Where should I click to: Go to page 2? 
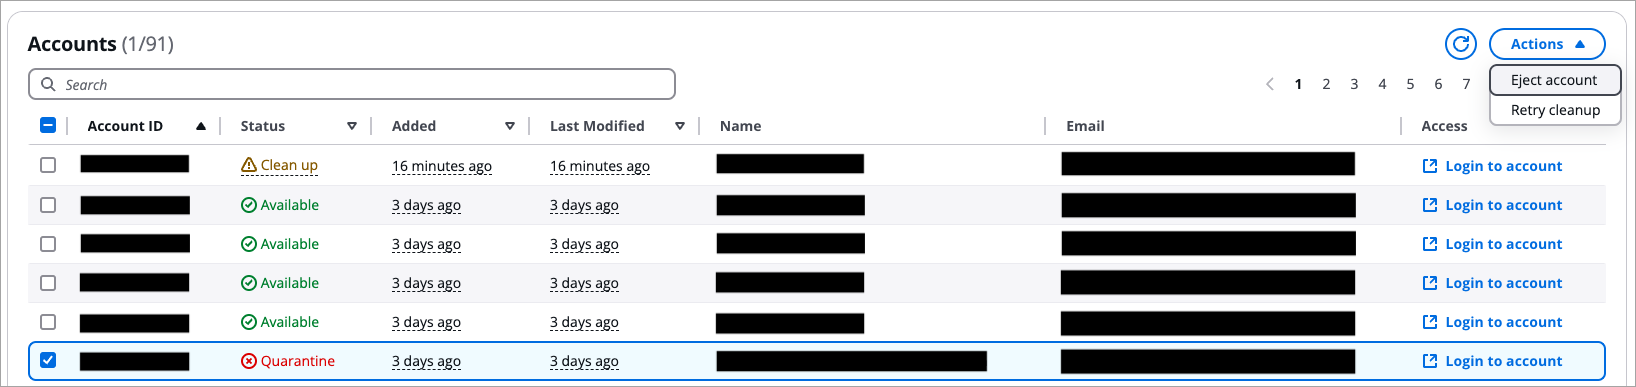(x=1326, y=84)
